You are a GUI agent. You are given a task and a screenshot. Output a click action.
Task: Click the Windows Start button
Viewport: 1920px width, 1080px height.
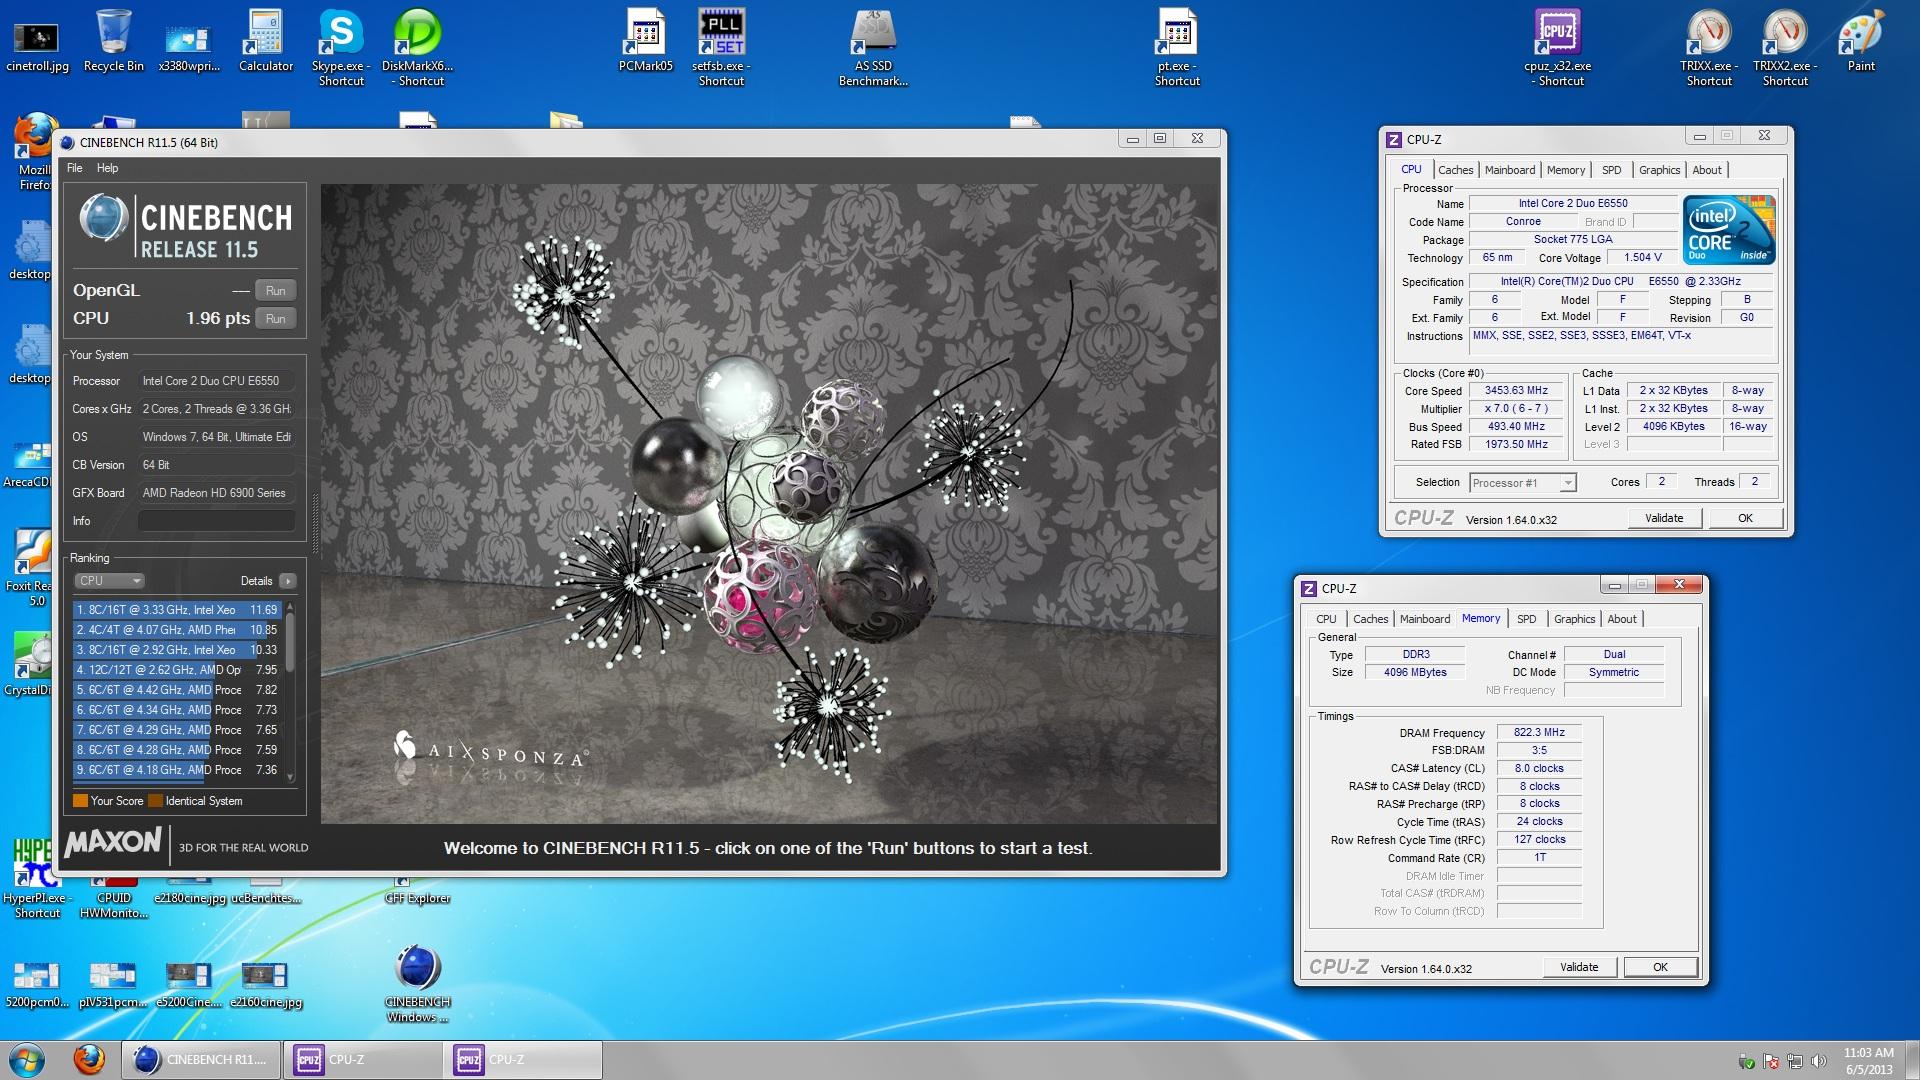point(27,1060)
